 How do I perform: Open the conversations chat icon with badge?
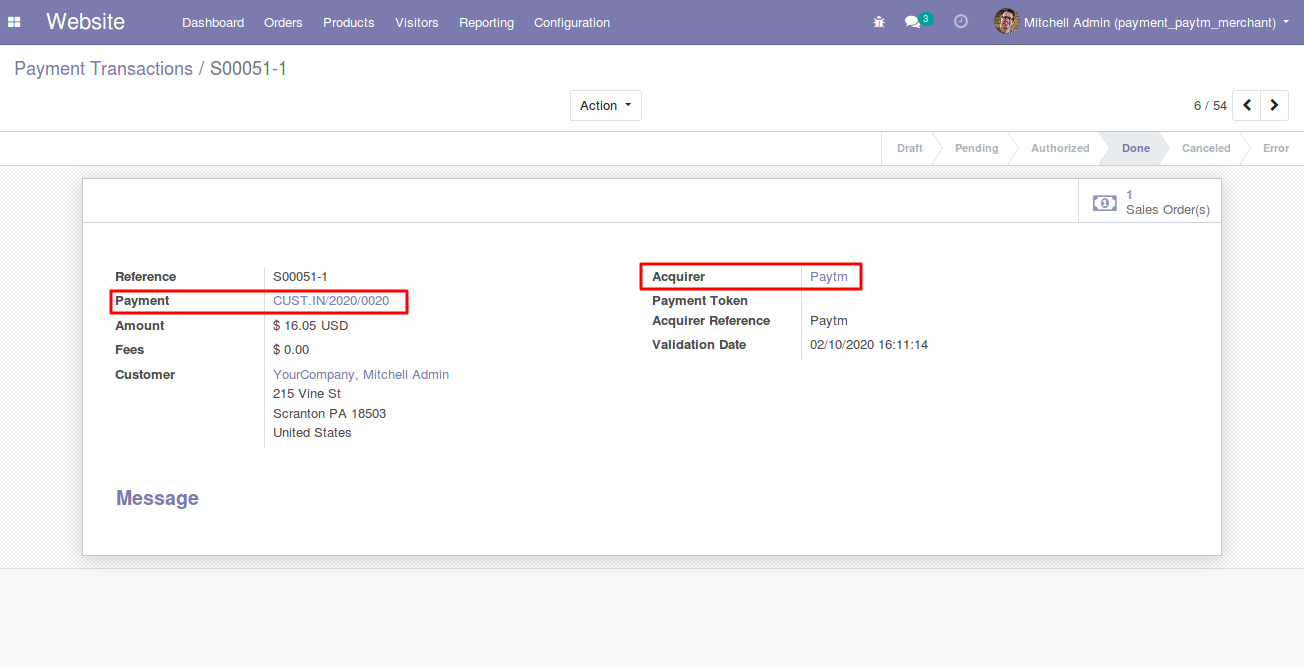(x=918, y=21)
